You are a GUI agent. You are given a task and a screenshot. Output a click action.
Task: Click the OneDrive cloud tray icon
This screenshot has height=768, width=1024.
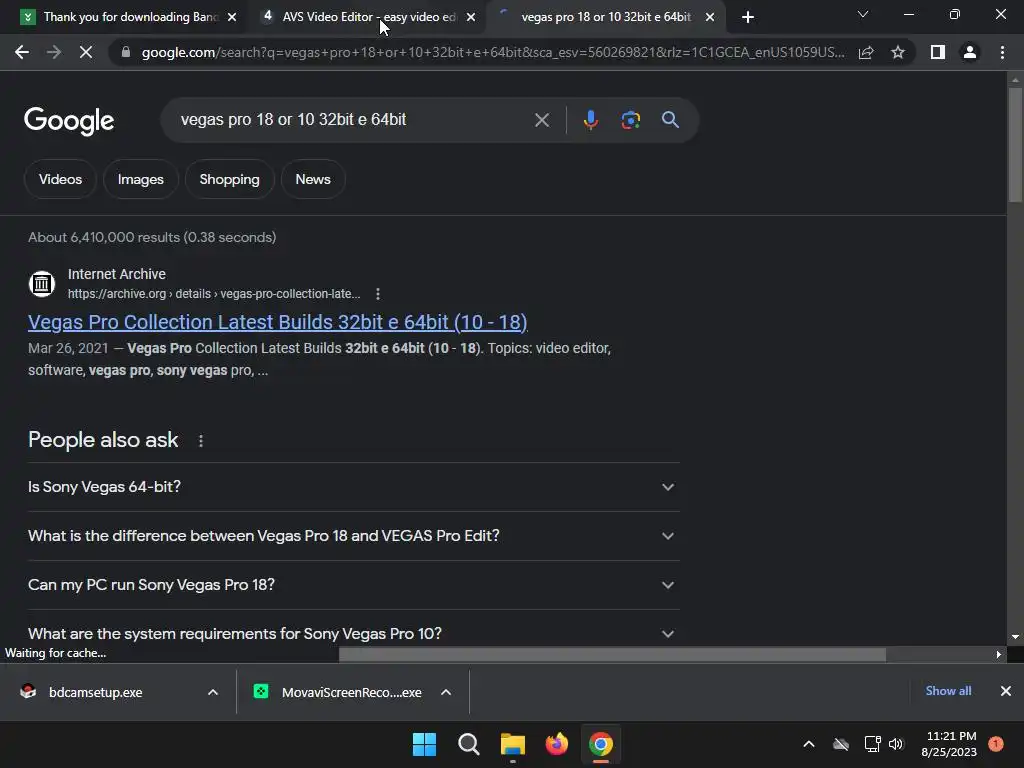(841, 744)
